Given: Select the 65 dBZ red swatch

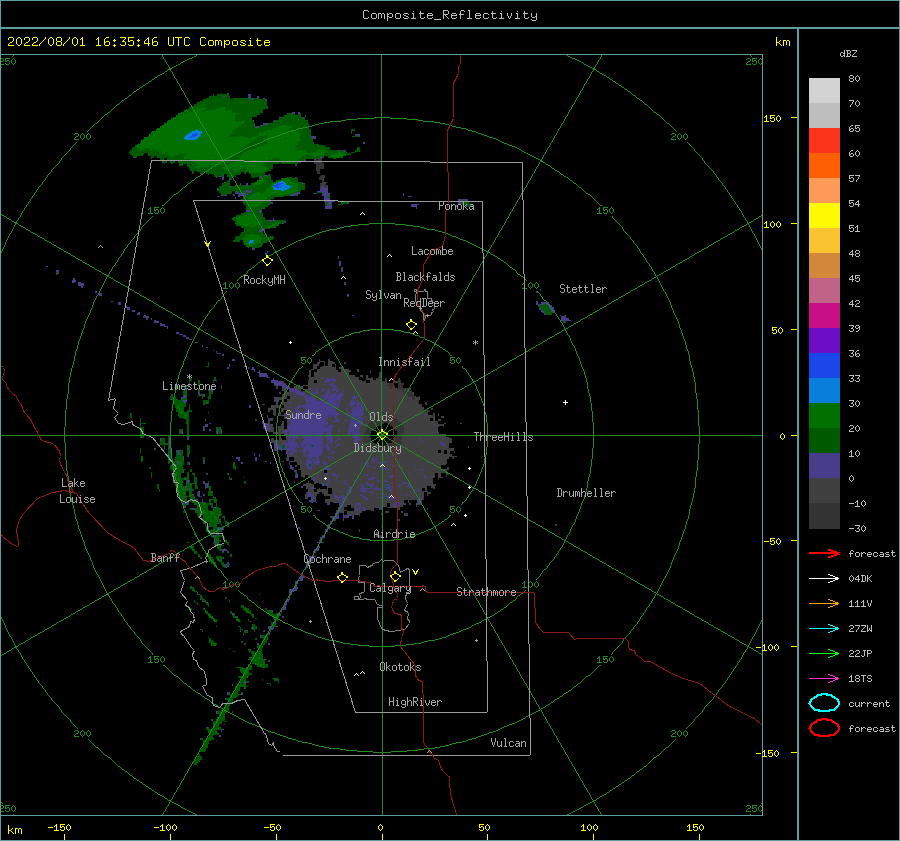Looking at the screenshot, I should click(824, 141).
